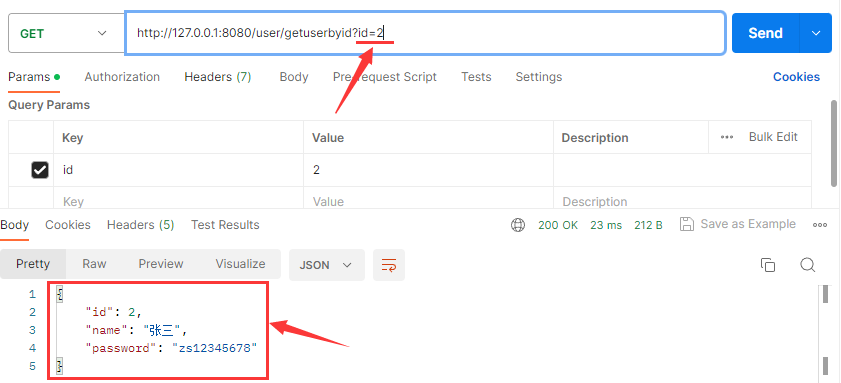Select the Raw view
Image resolution: width=841 pixels, height=383 pixels.
click(x=94, y=264)
